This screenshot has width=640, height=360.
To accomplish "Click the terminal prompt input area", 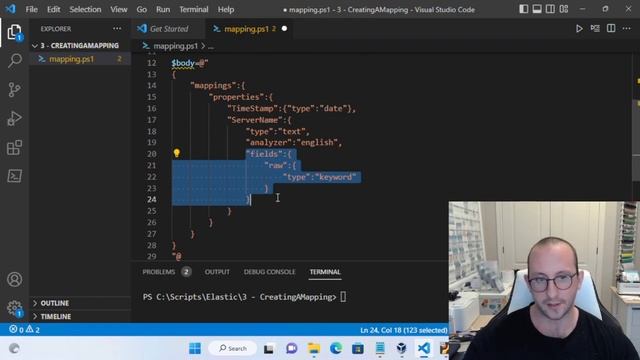I will click(x=343, y=297).
